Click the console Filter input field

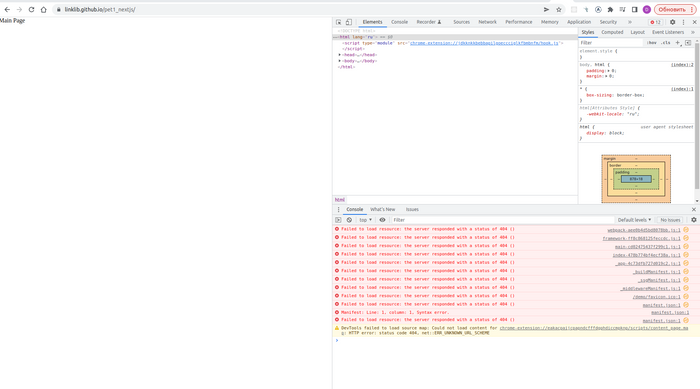502,220
